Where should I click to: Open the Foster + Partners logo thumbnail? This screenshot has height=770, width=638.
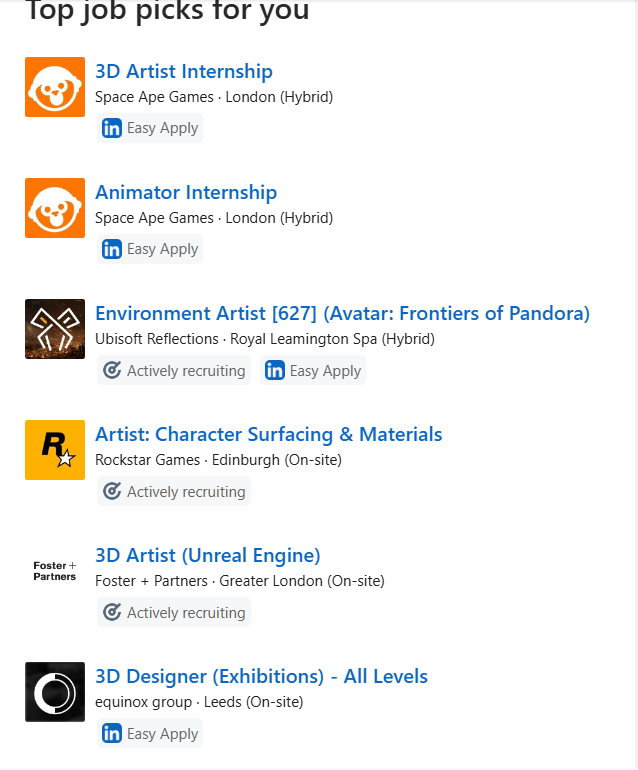[x=55, y=571]
